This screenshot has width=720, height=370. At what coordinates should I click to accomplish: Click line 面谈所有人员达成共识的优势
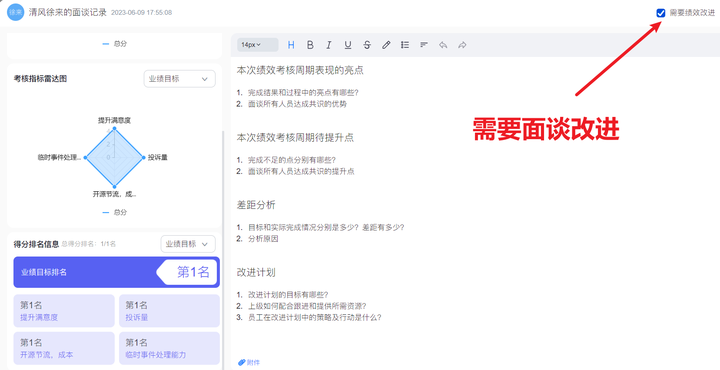(x=297, y=104)
